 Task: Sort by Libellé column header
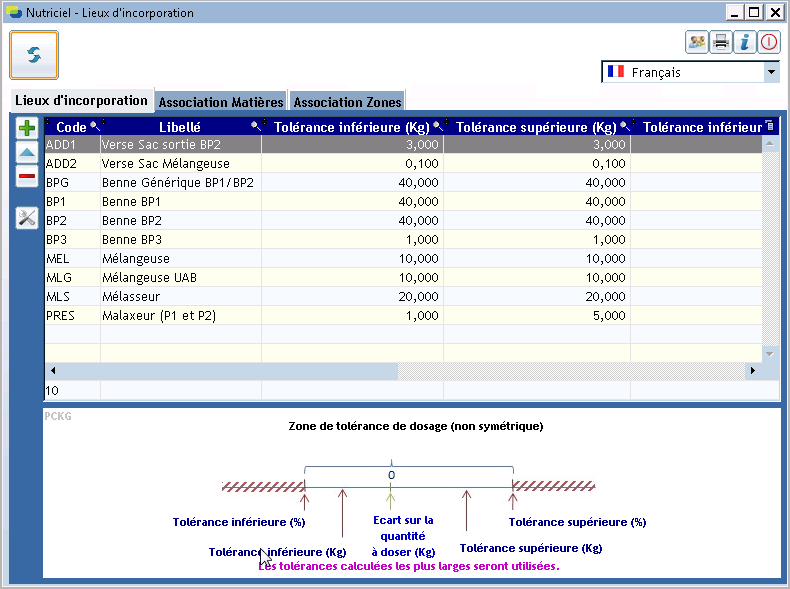(x=180, y=127)
